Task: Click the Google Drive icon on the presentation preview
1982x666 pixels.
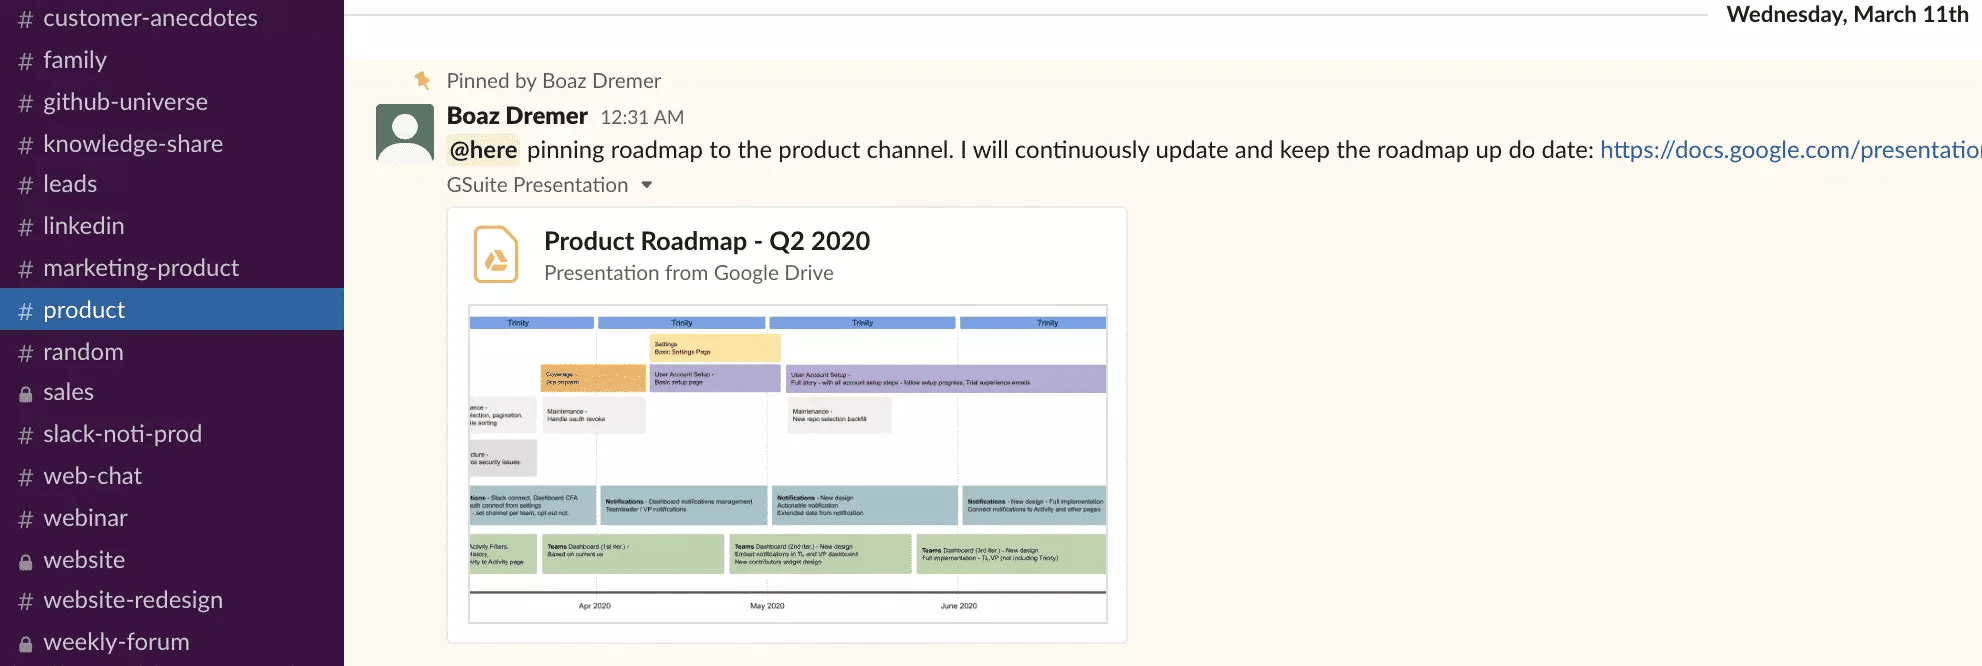Action: click(x=494, y=254)
